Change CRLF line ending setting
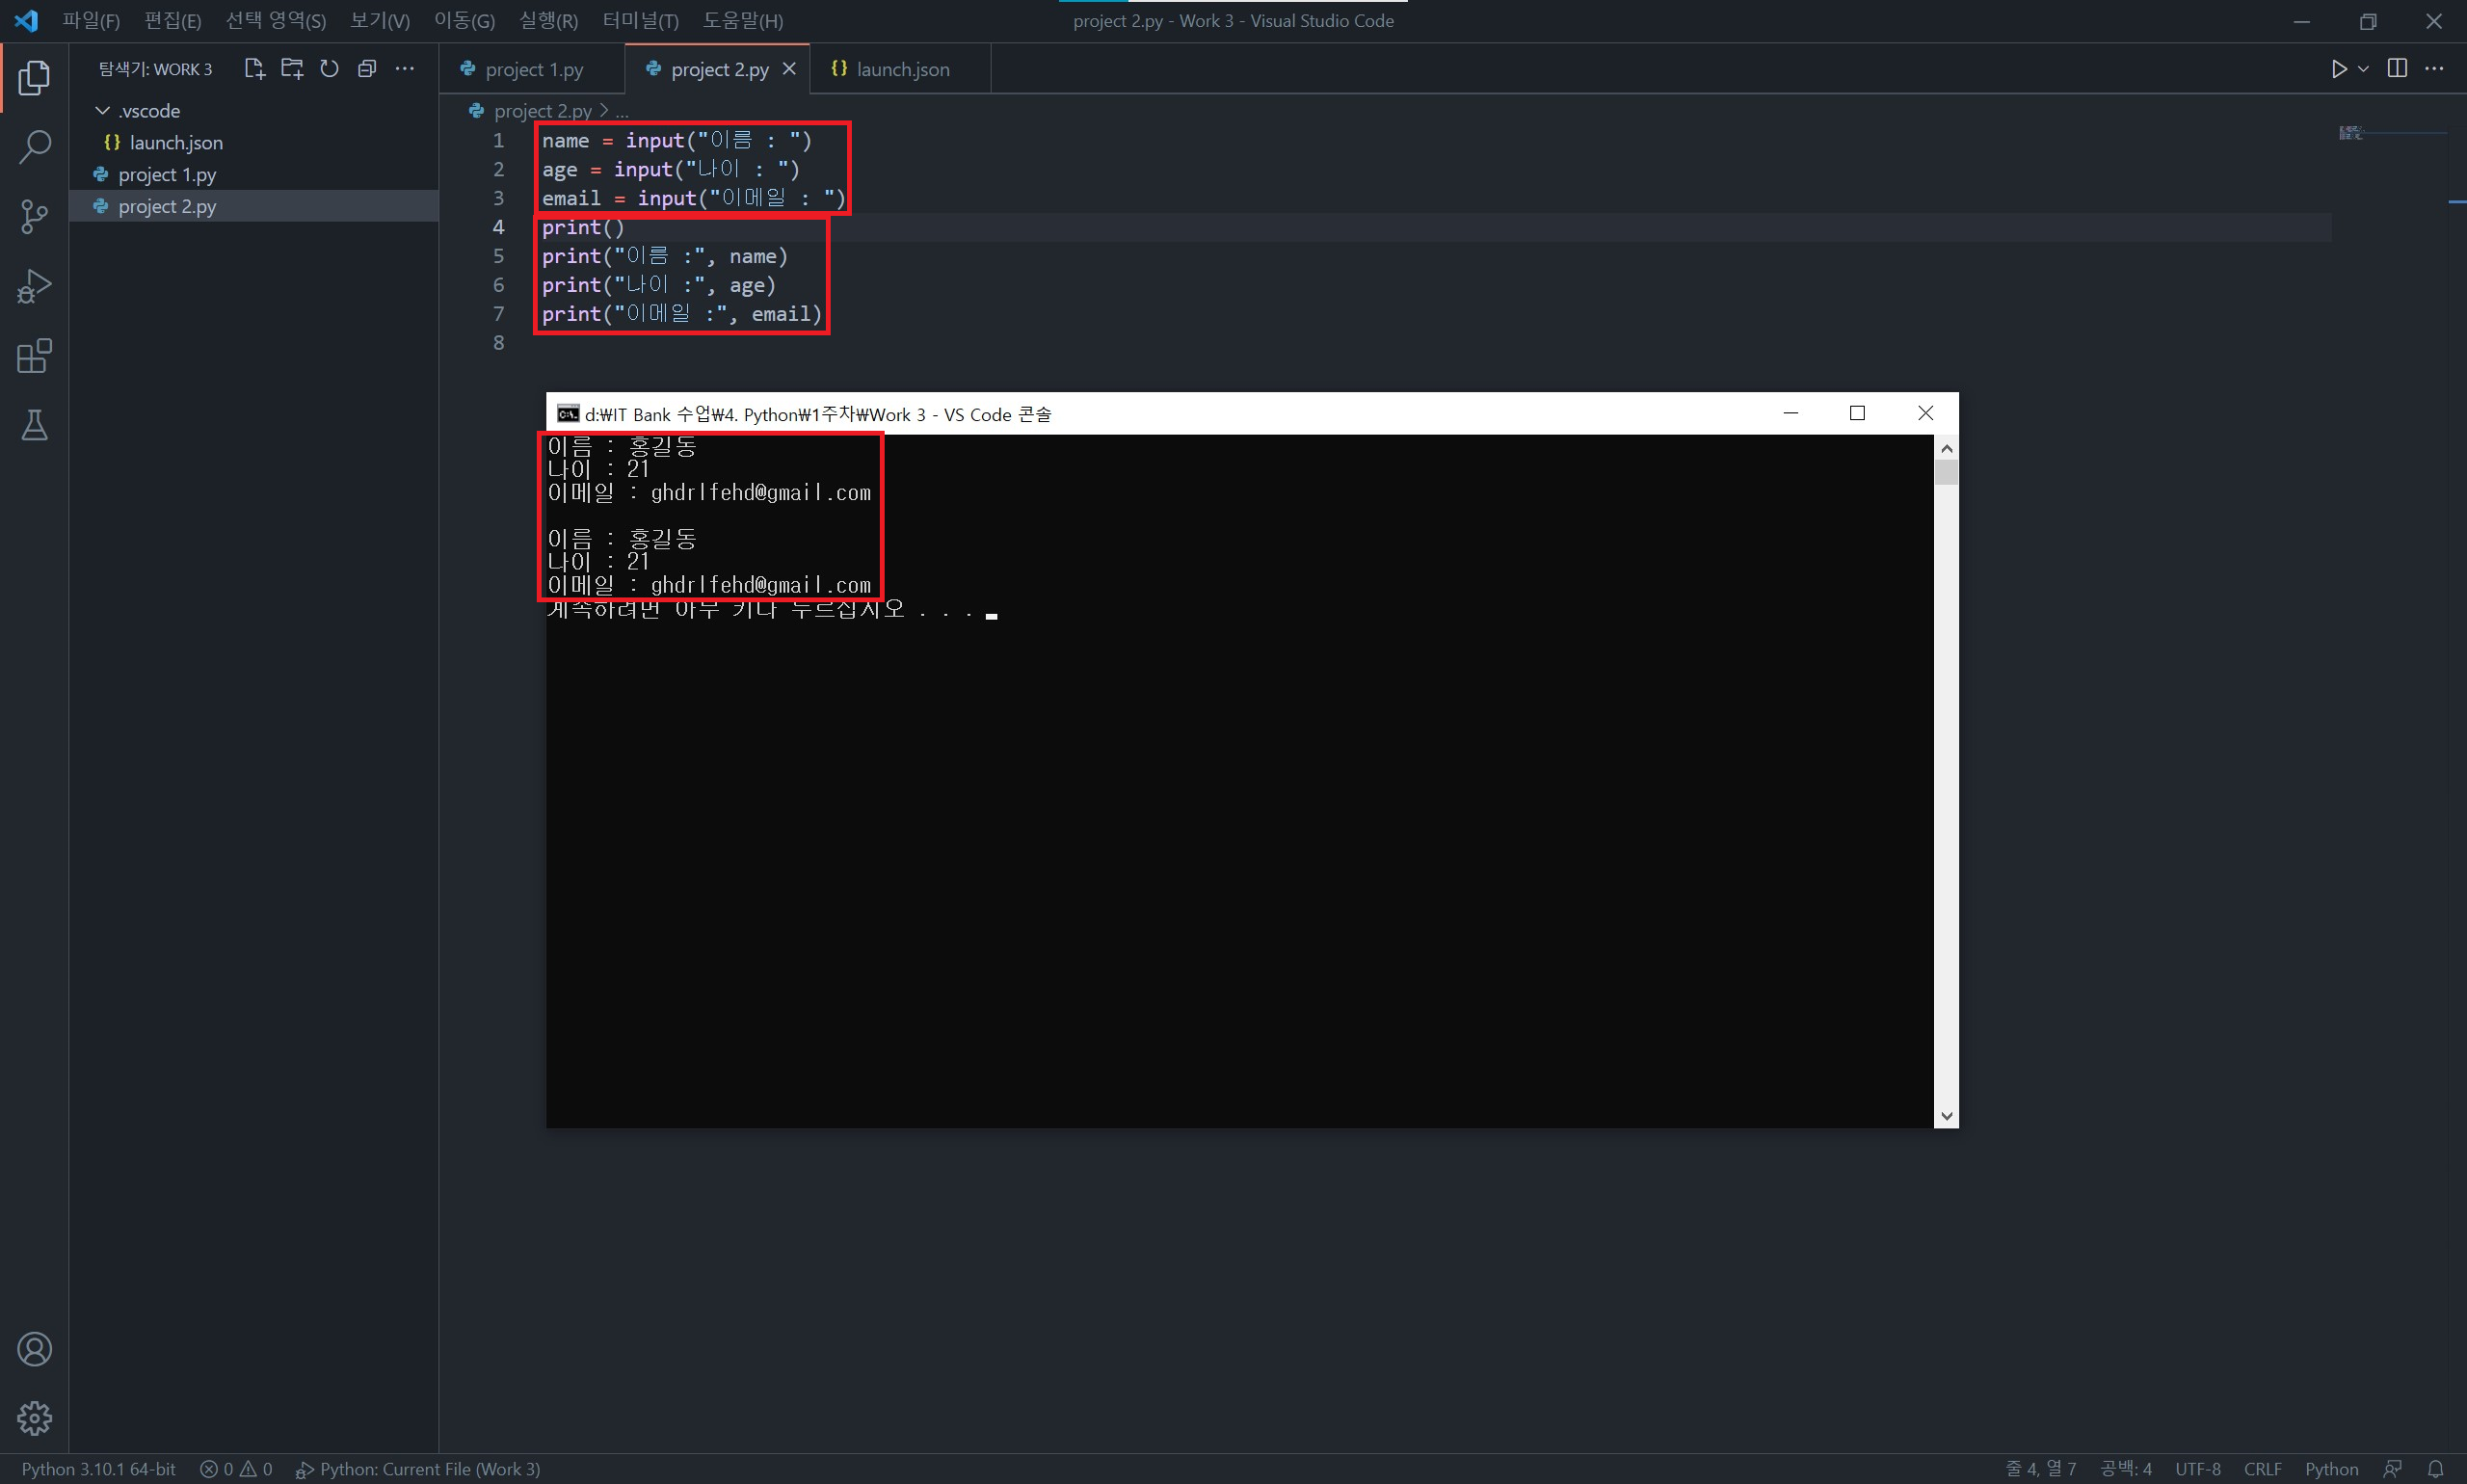Viewport: 2467px width, 1484px height. coord(2261,1468)
